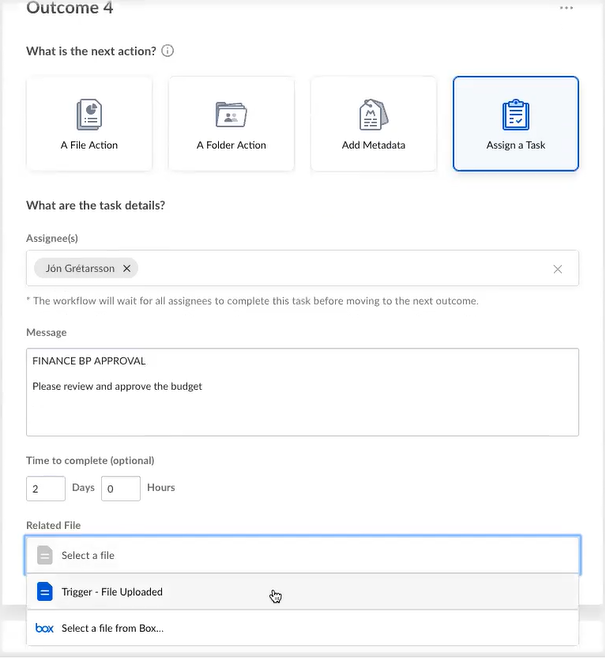The width and height of the screenshot is (605, 658).
Task: Click the info icon beside next action question
Action: click(168, 51)
